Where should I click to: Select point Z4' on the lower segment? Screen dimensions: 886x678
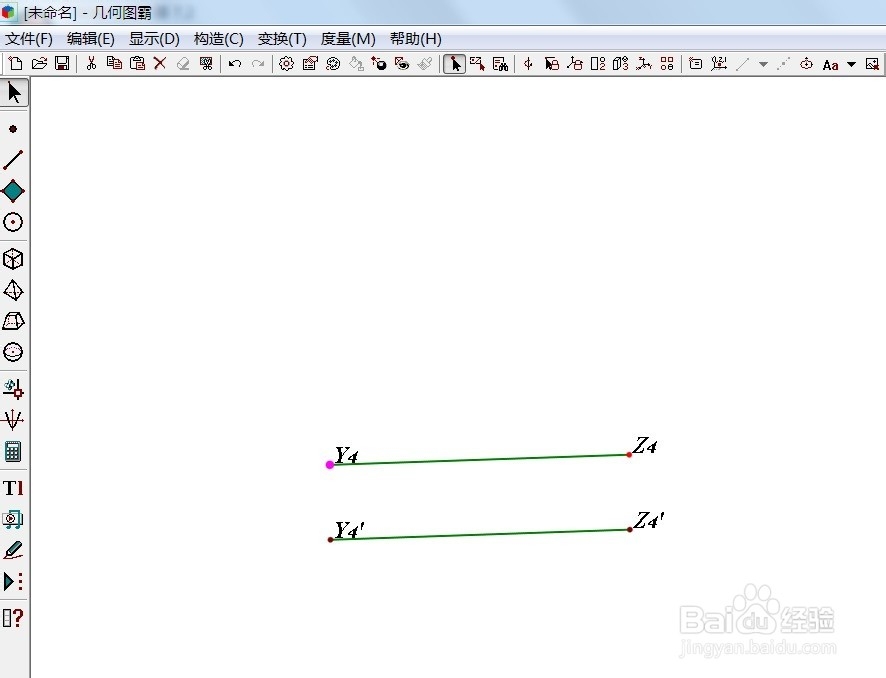coord(629,529)
